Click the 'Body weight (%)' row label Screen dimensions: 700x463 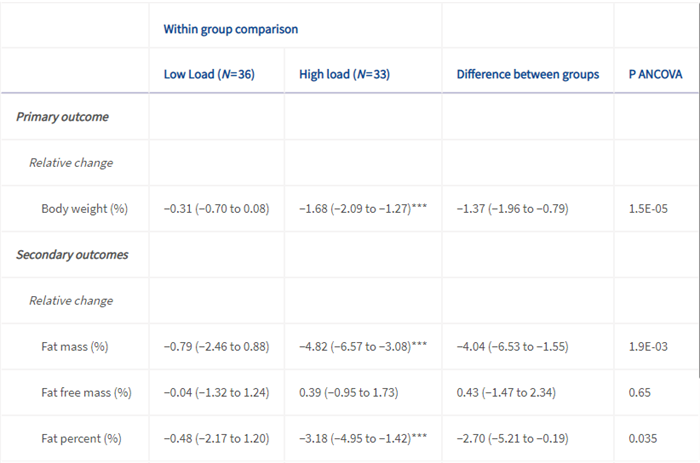(84, 209)
